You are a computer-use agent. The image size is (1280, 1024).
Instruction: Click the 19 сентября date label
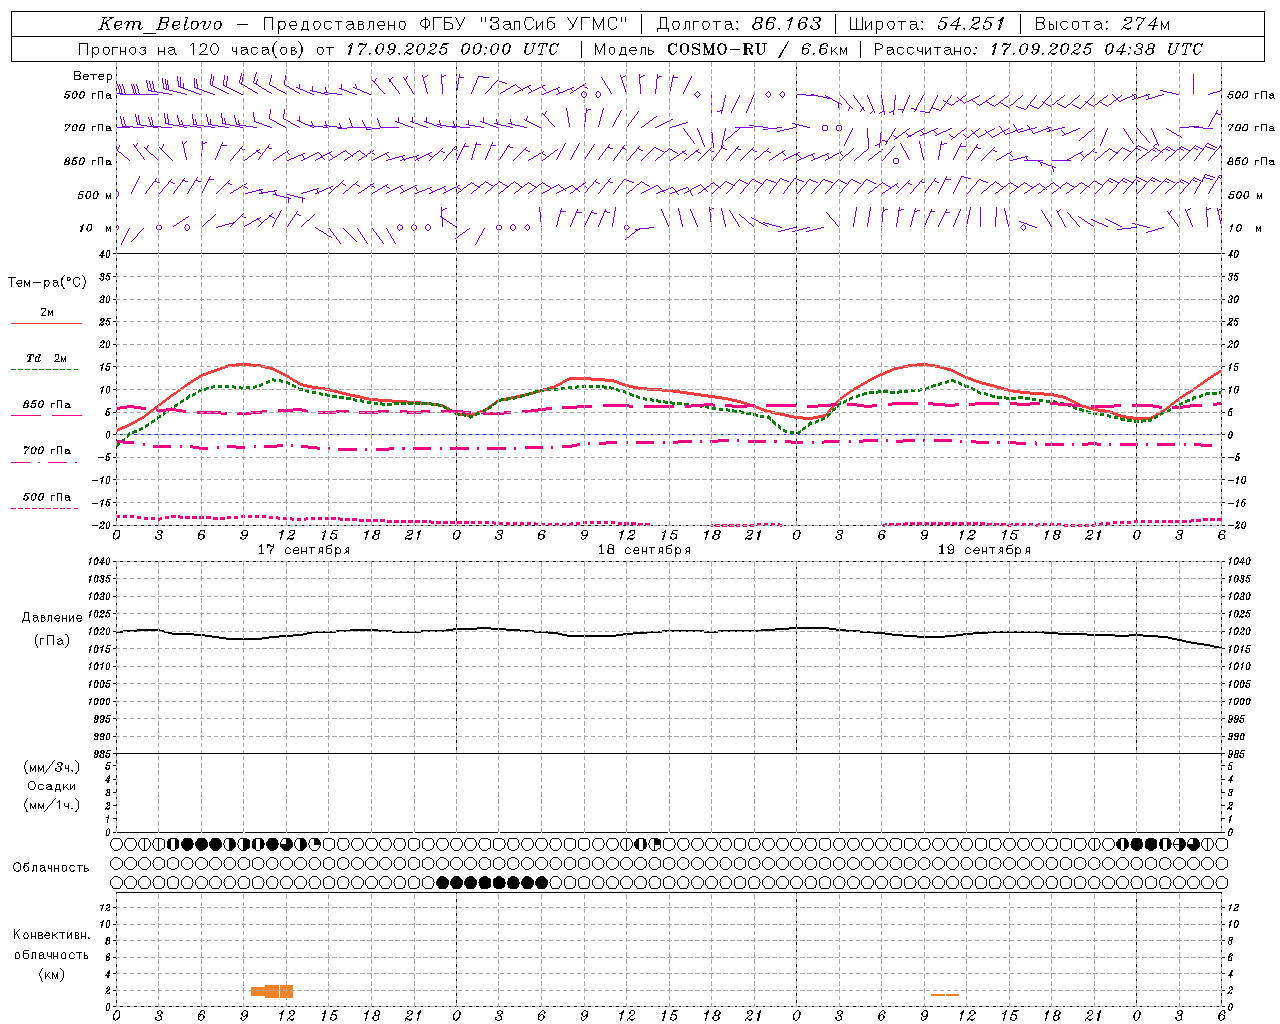tap(984, 550)
